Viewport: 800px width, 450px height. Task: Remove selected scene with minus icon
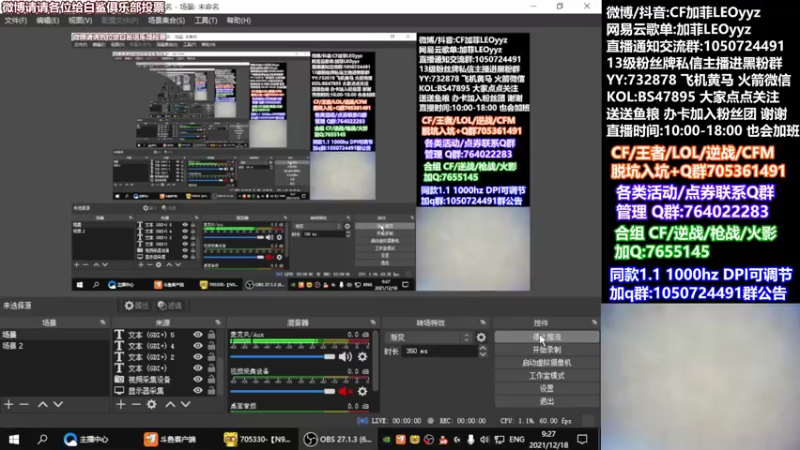pos(24,404)
